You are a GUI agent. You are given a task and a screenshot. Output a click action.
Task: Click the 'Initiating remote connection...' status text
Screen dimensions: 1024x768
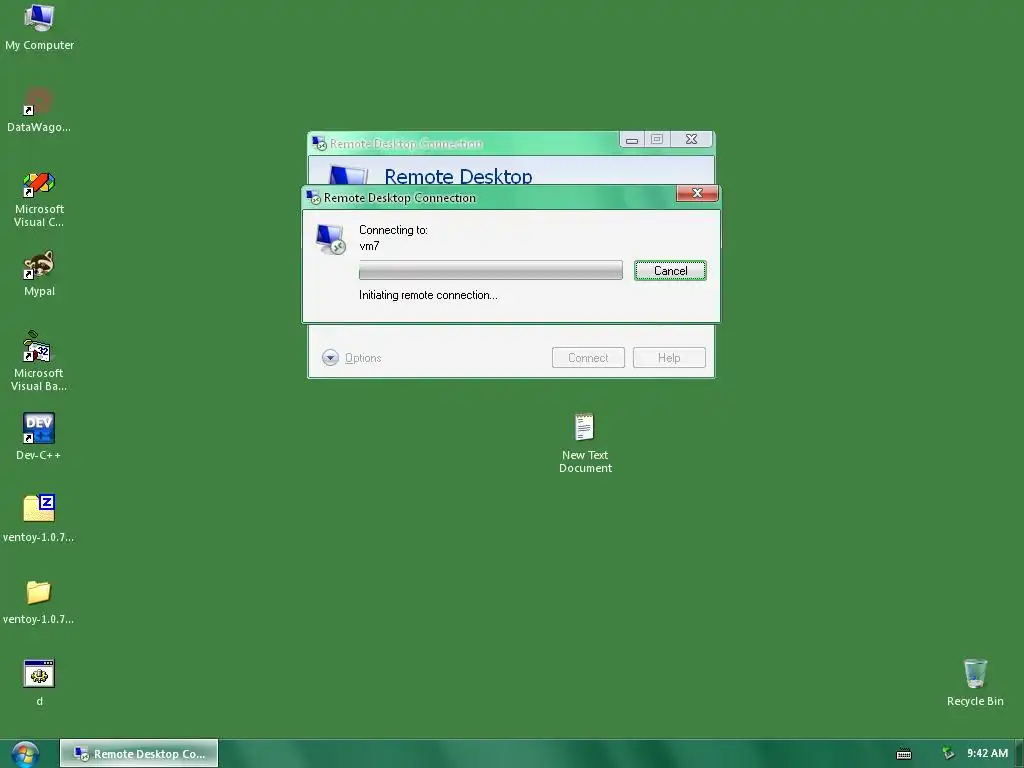428,295
